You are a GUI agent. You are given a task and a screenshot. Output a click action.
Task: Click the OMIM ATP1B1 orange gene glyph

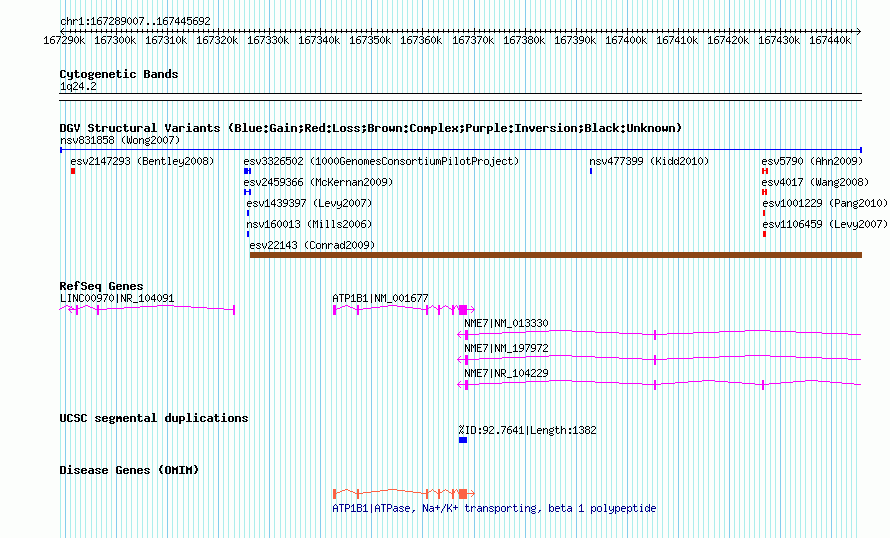point(404,494)
